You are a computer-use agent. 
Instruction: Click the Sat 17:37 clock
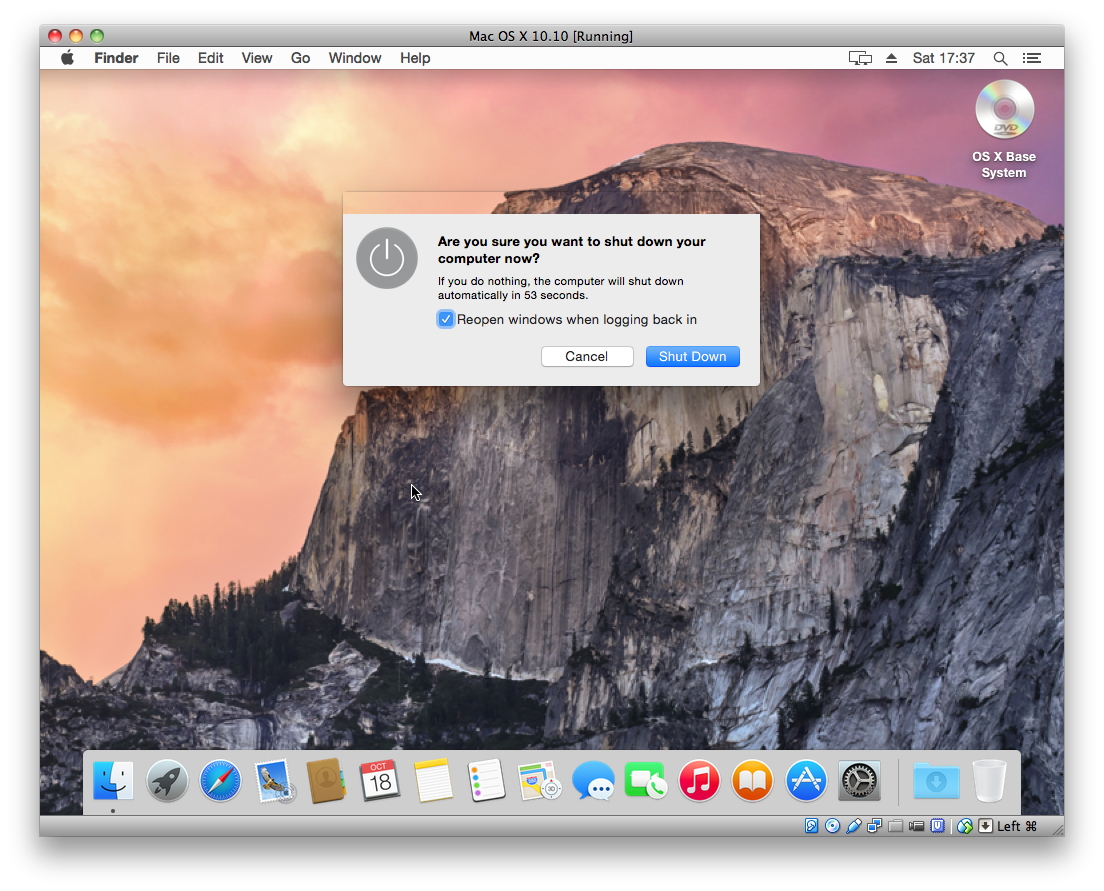[943, 58]
